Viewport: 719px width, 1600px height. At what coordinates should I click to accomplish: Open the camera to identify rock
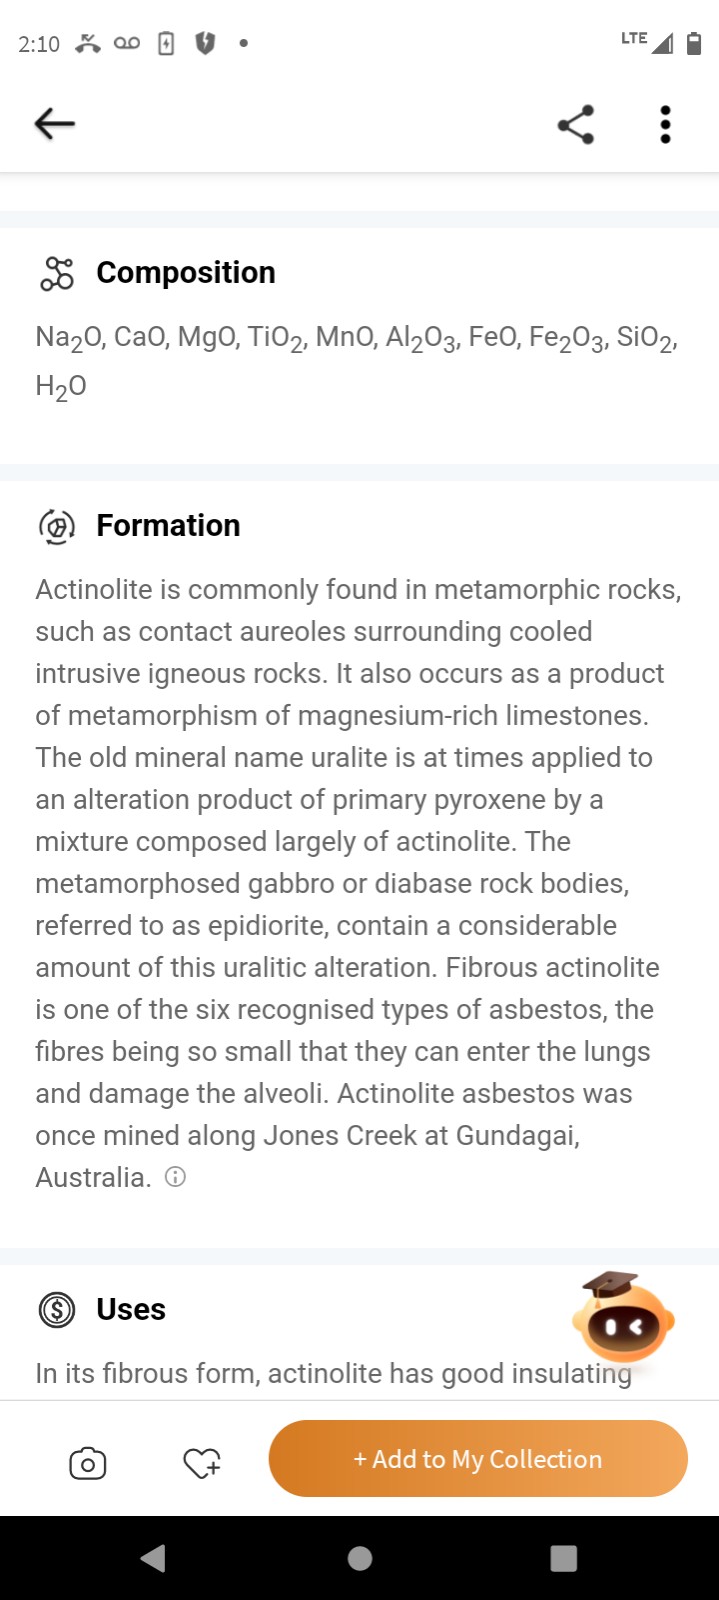(88, 1464)
